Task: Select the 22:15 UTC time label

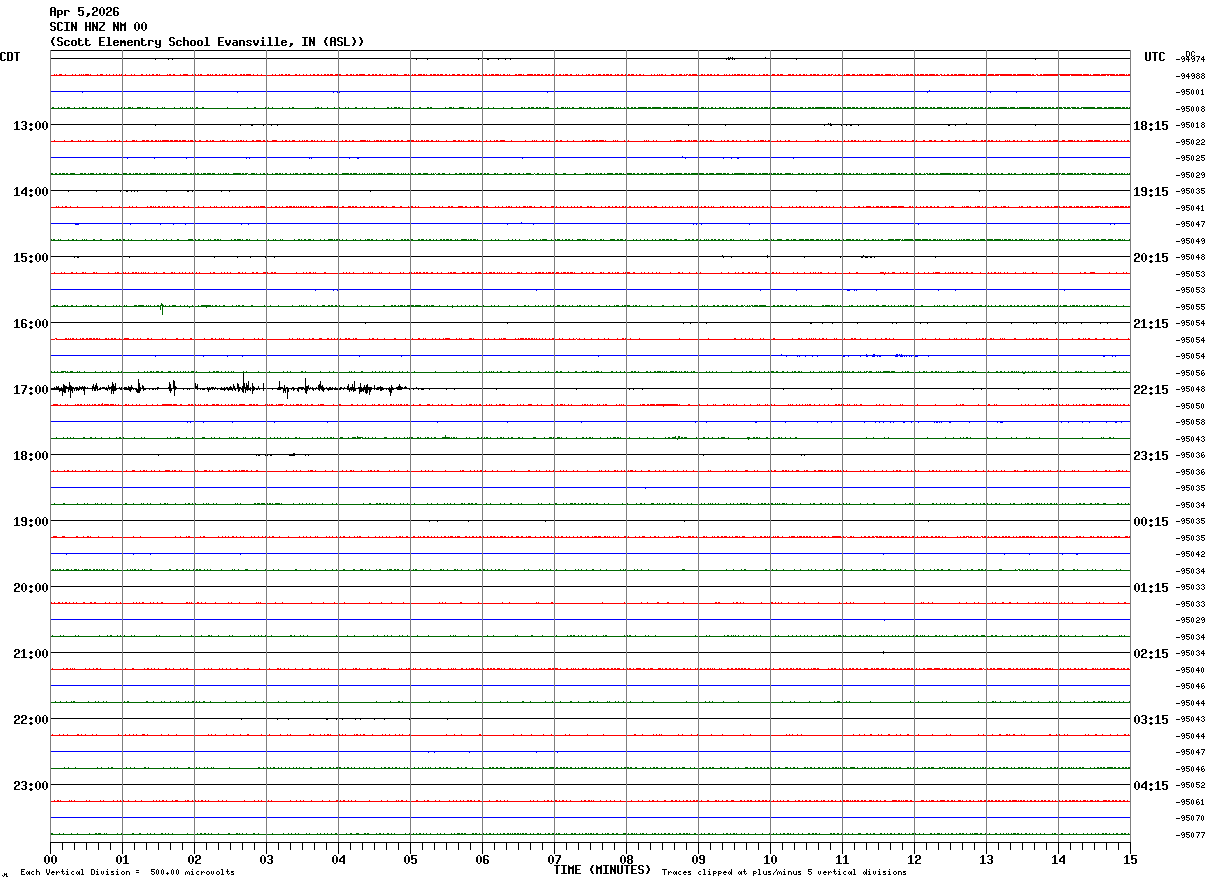Action: coord(1152,389)
